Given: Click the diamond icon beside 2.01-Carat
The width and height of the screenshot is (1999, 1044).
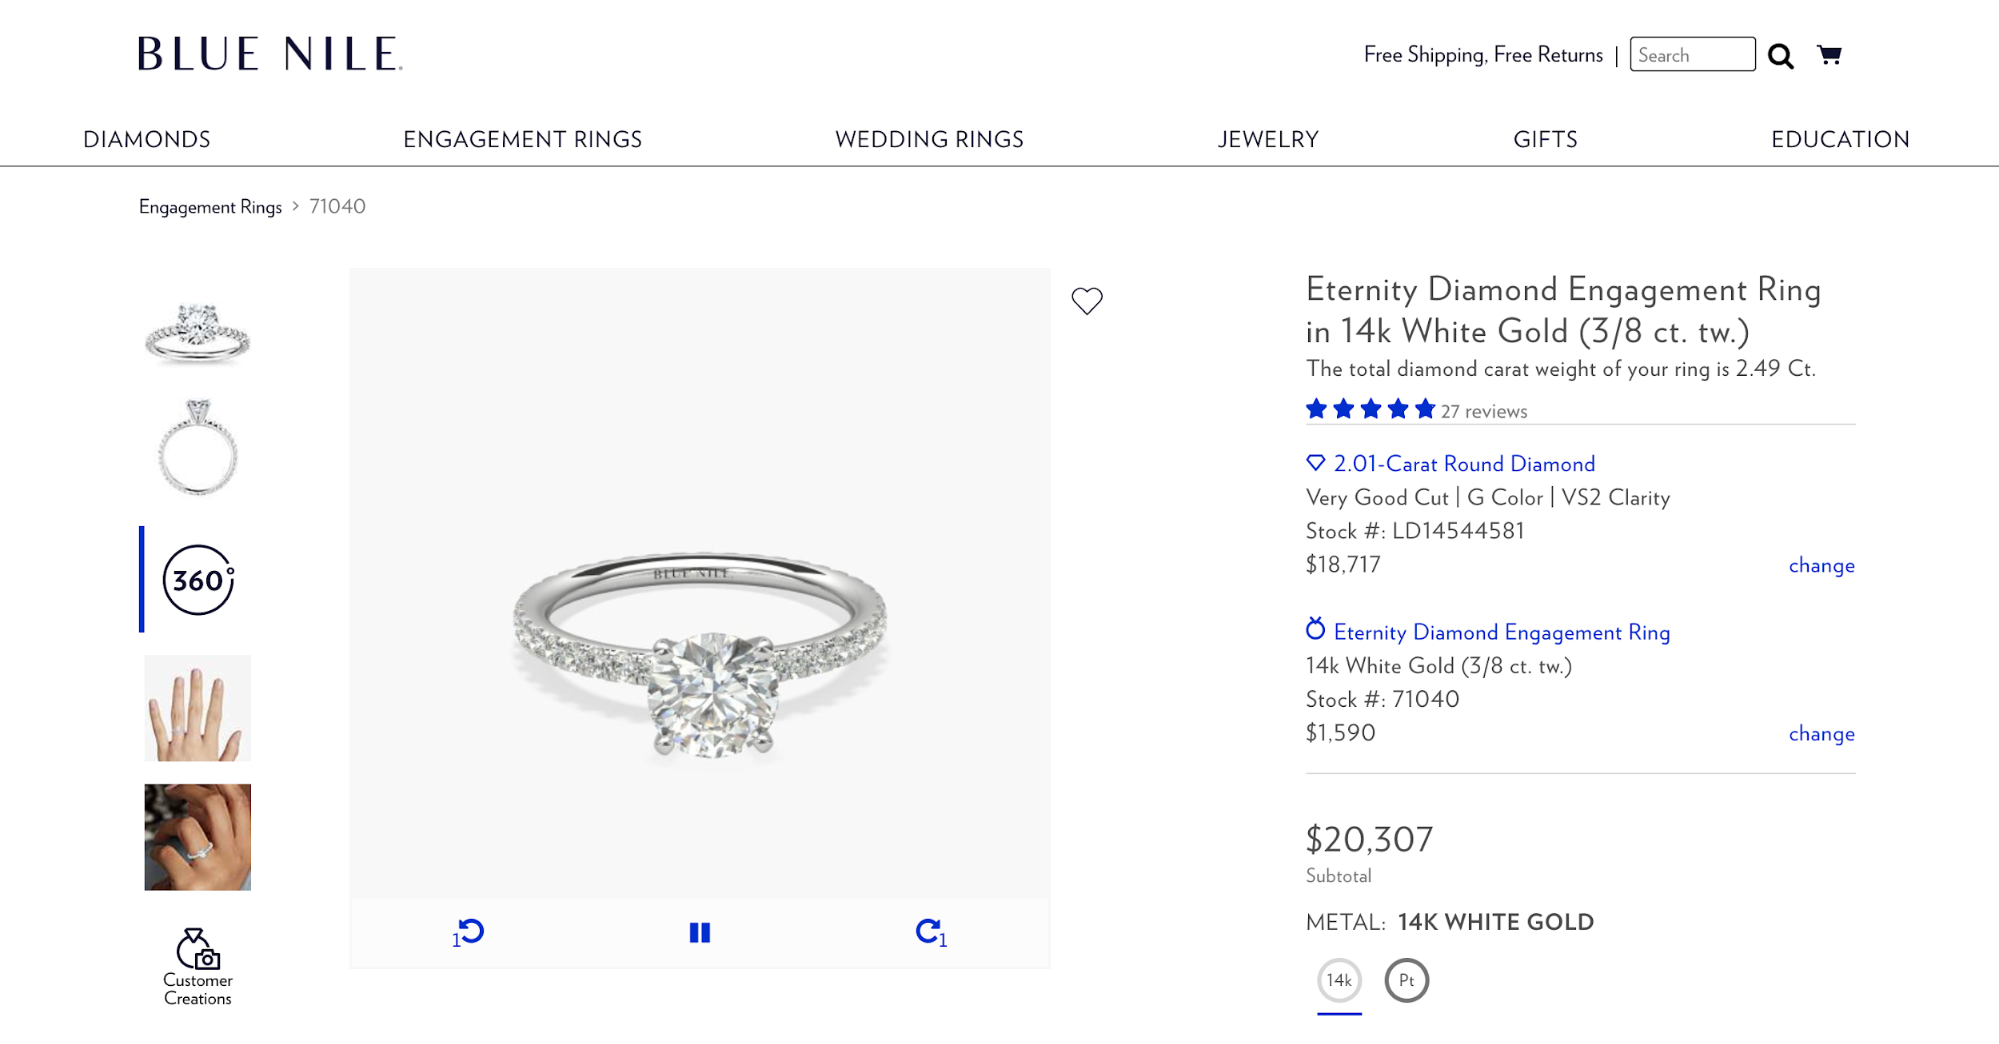Looking at the screenshot, I should [x=1316, y=463].
